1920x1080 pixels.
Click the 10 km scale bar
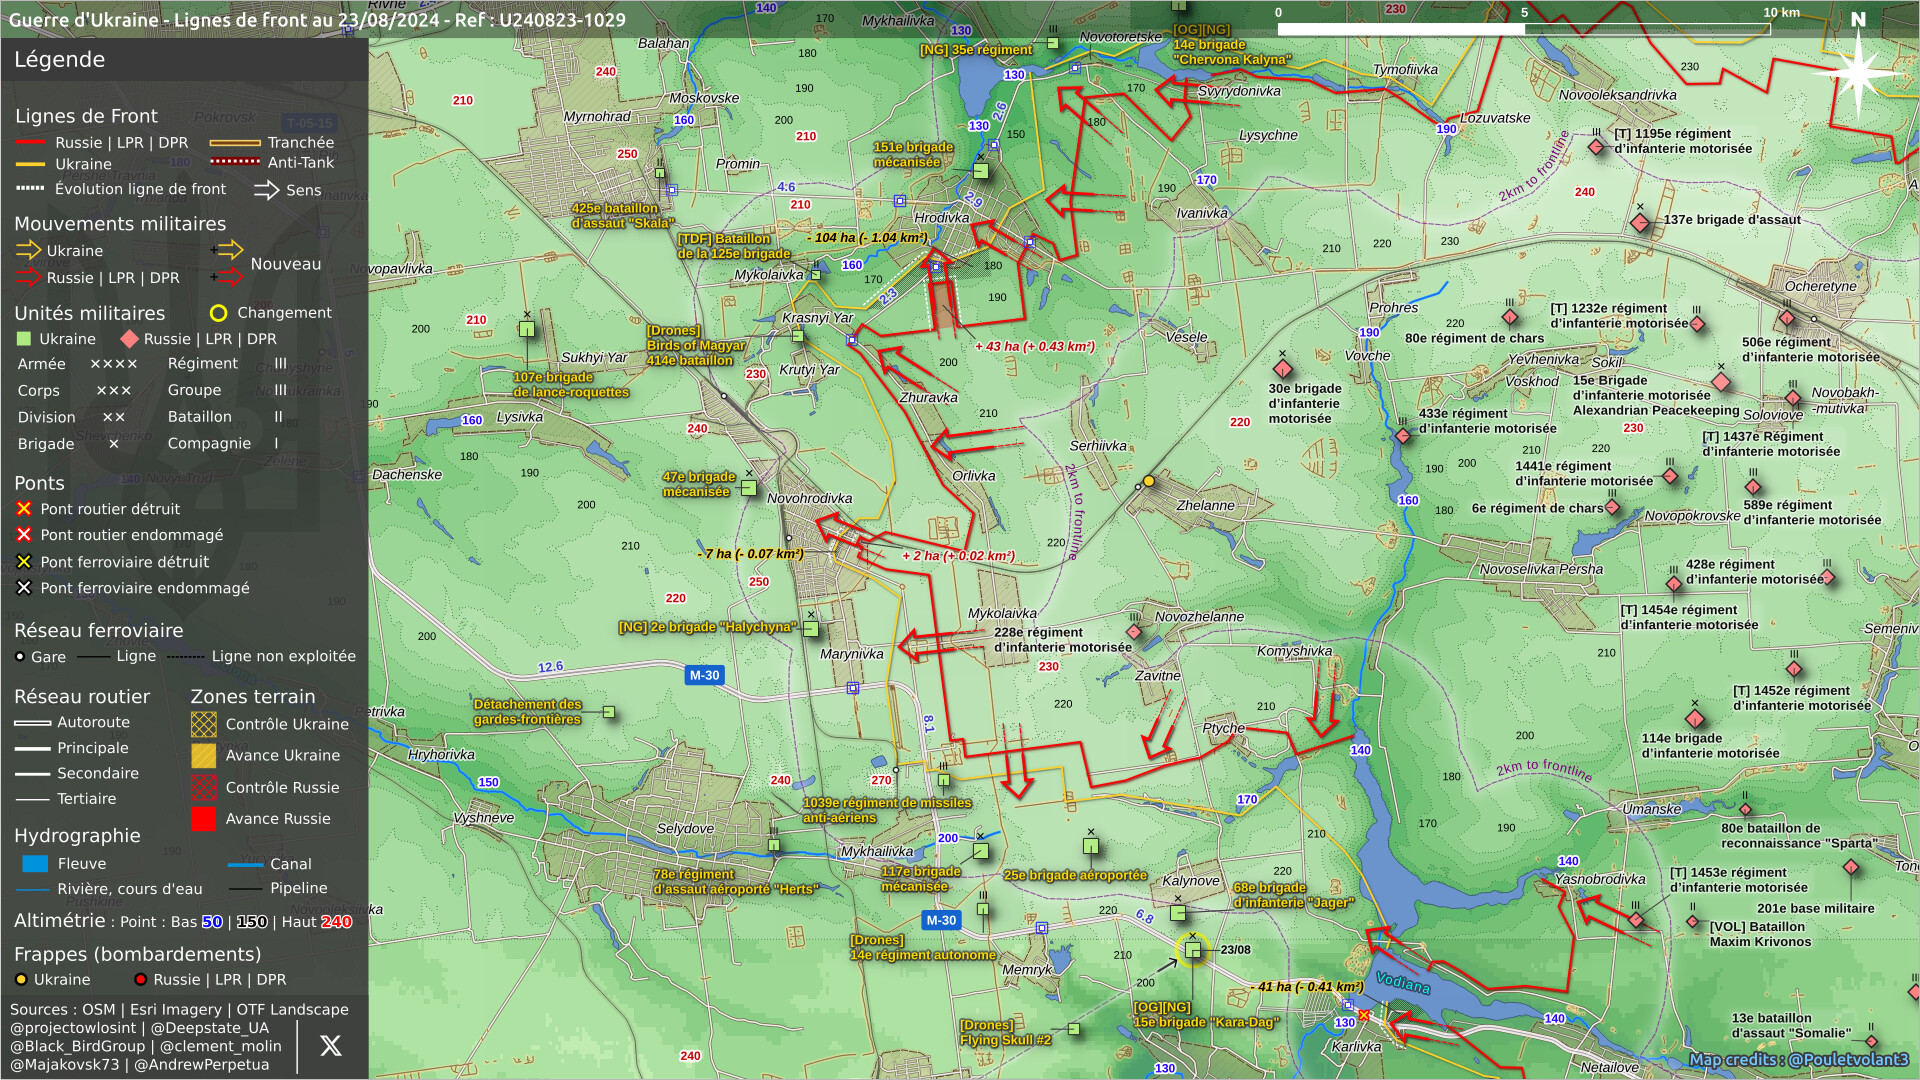(1524, 29)
